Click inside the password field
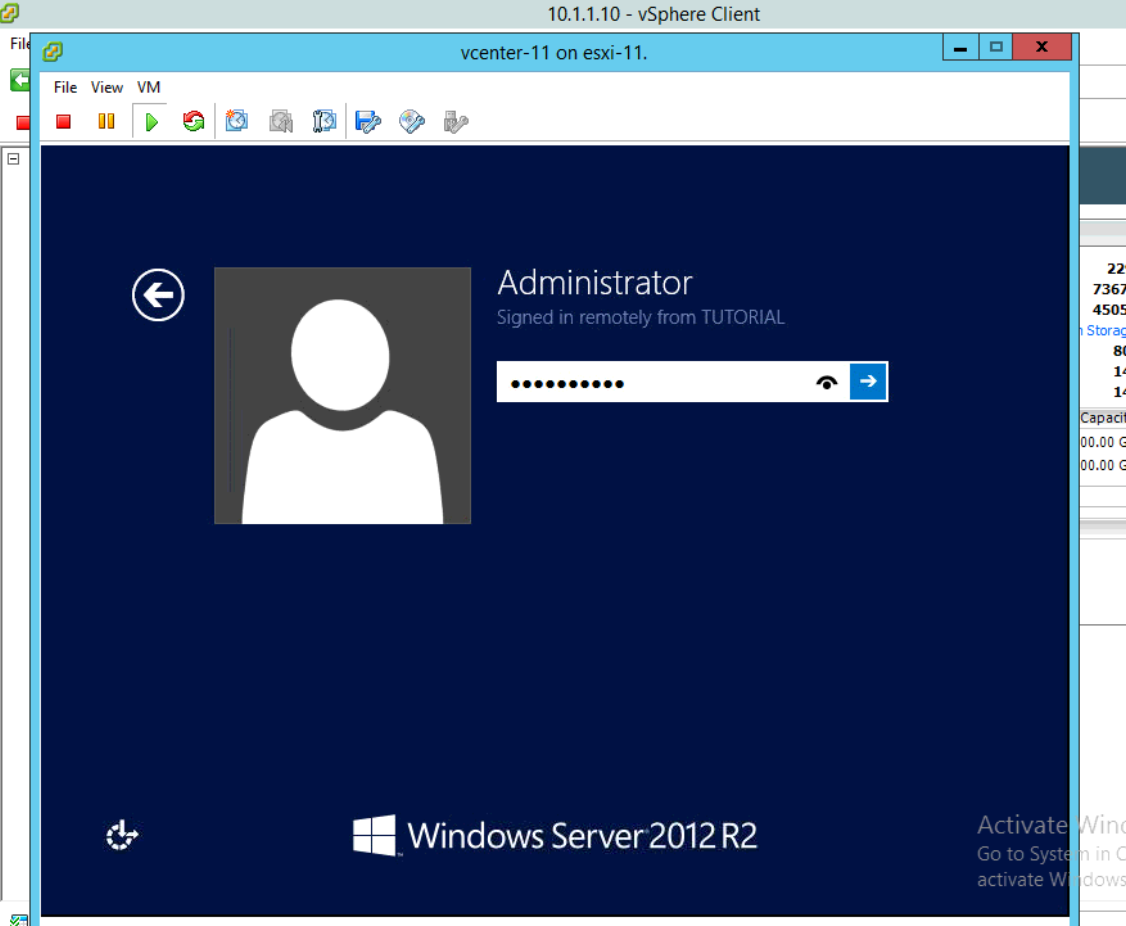 tap(650, 381)
